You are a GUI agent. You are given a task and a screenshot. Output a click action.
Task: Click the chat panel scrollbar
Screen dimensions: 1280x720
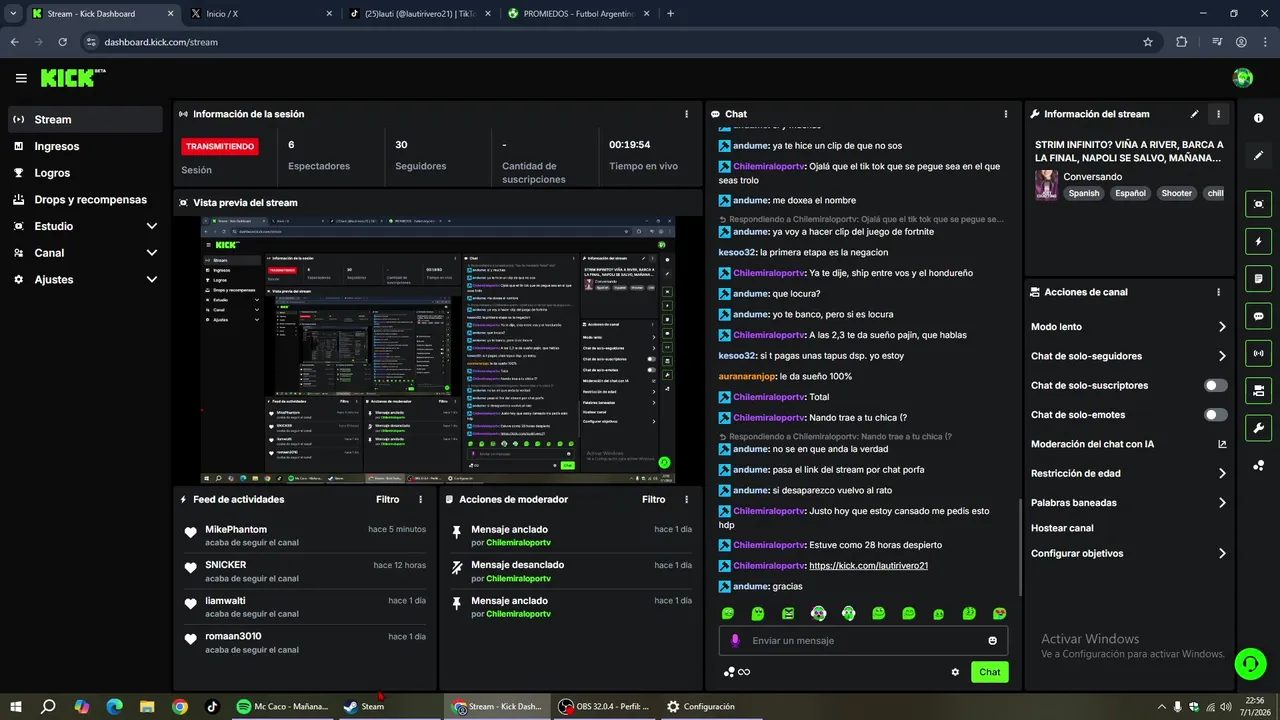click(x=1019, y=545)
